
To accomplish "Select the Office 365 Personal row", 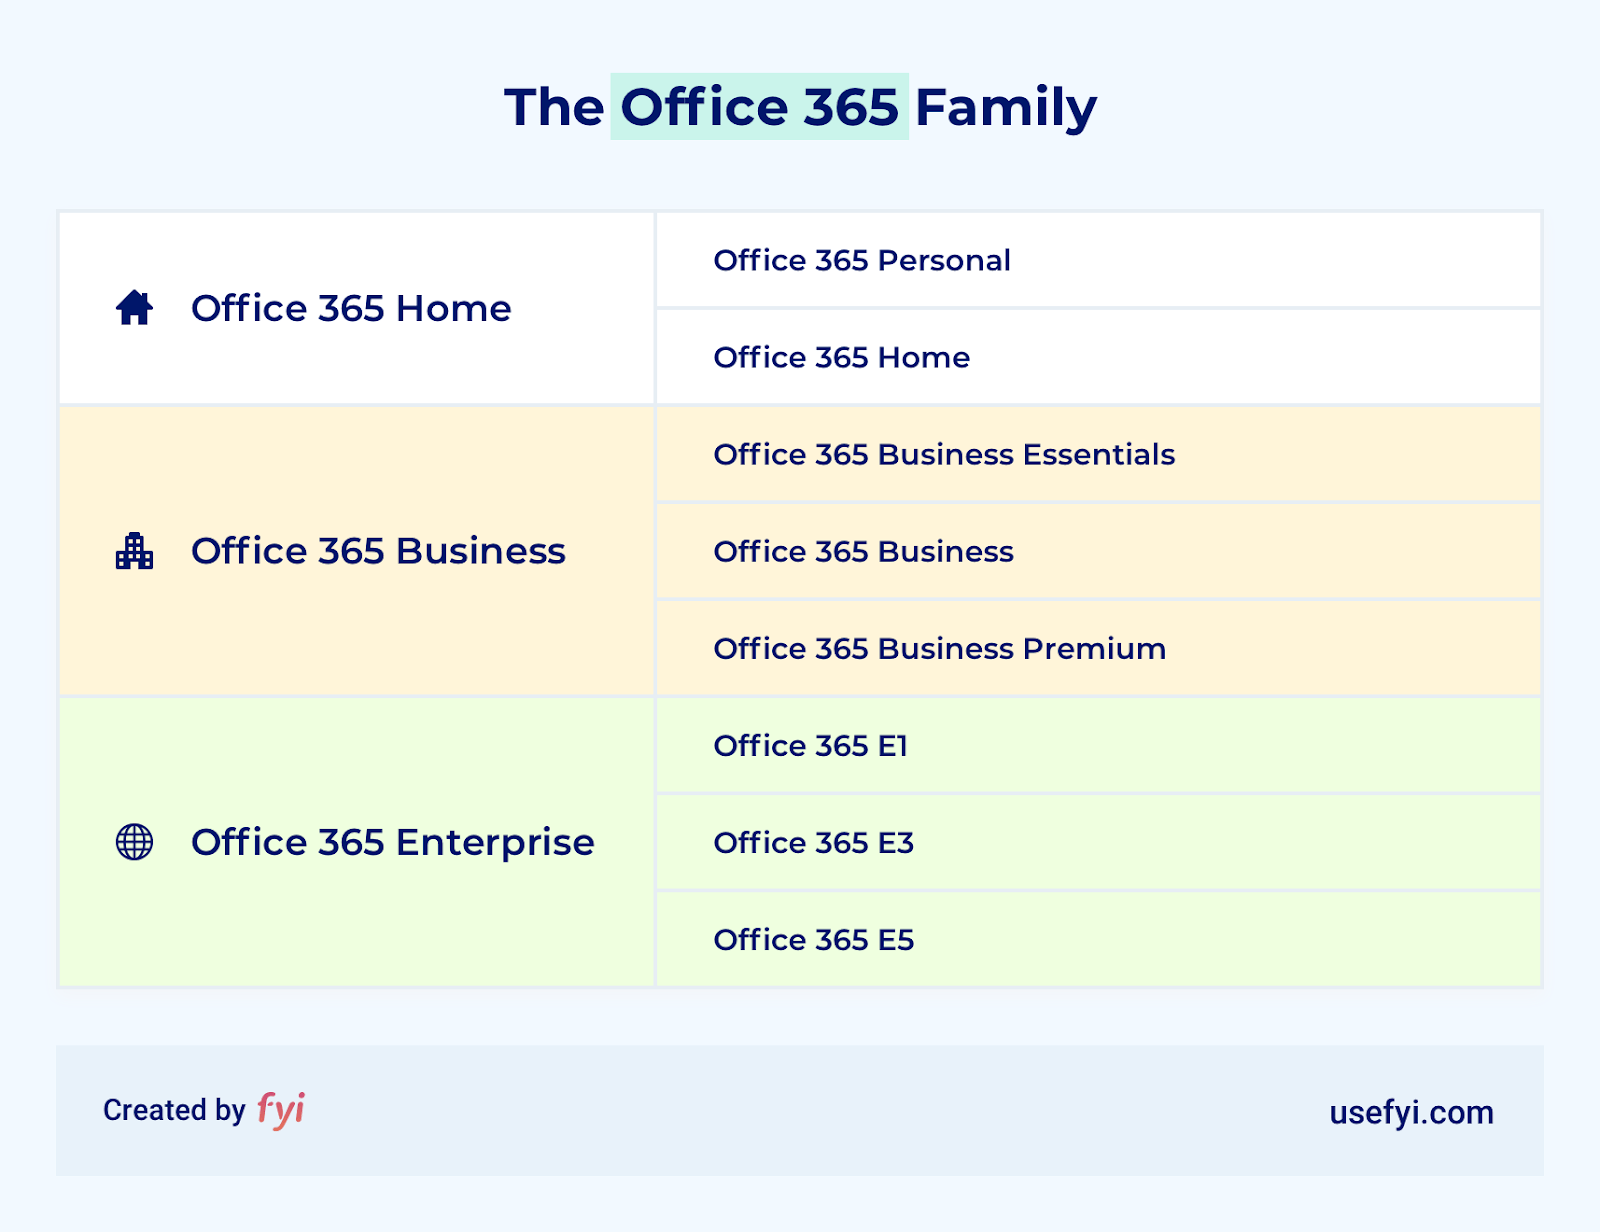I will tap(861, 260).
